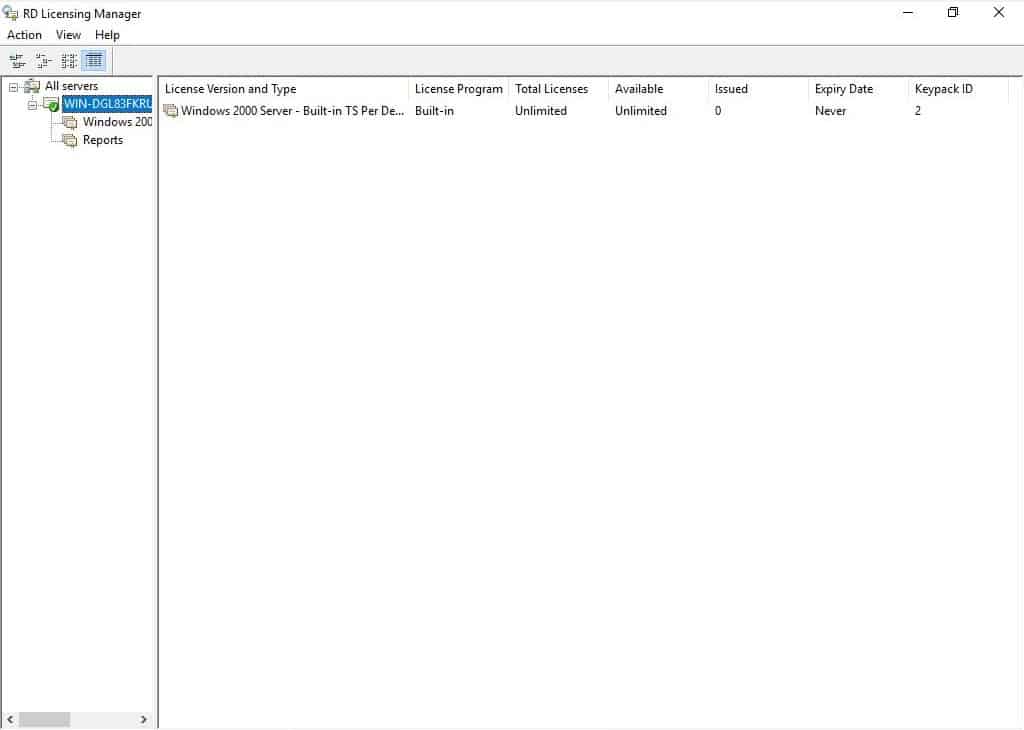This screenshot has width=1024, height=730.
Task: Select the Details view toolbar icon
Action: tap(94, 61)
